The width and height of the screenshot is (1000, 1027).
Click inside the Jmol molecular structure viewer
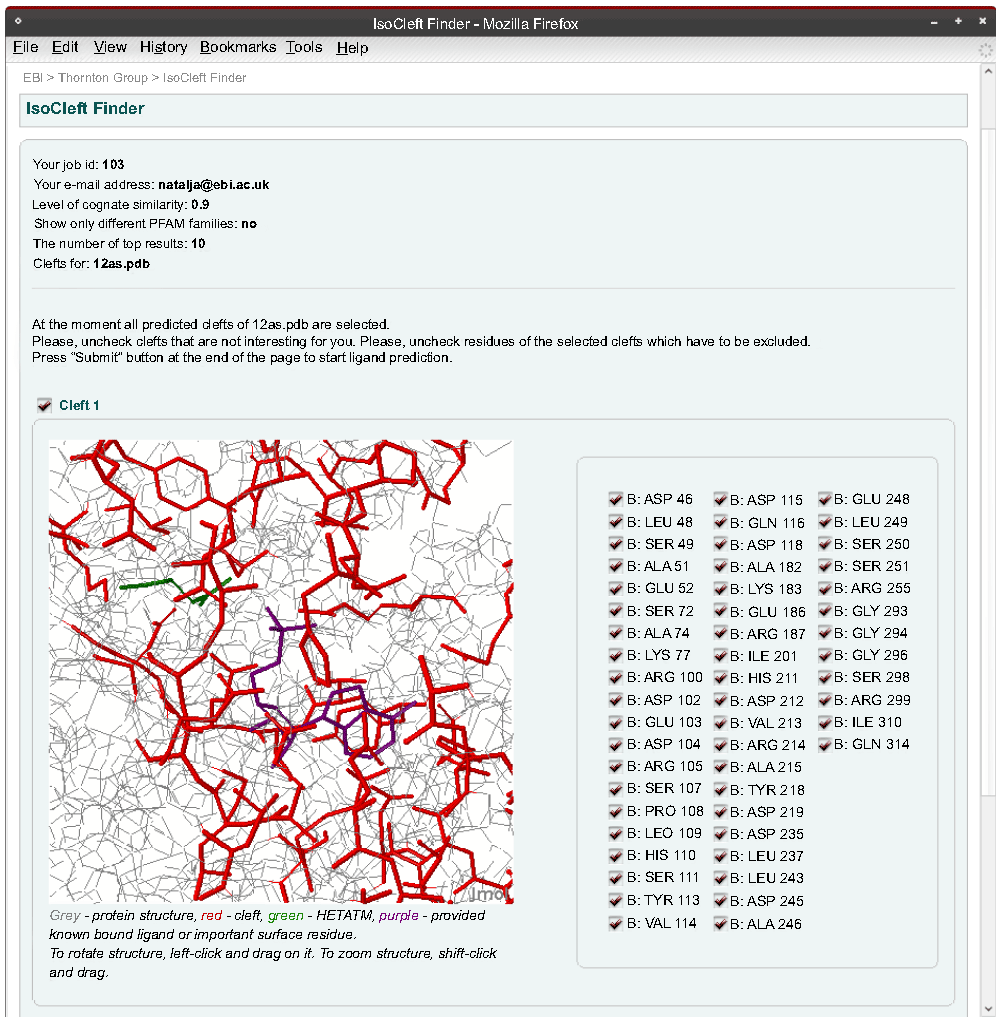pos(281,671)
